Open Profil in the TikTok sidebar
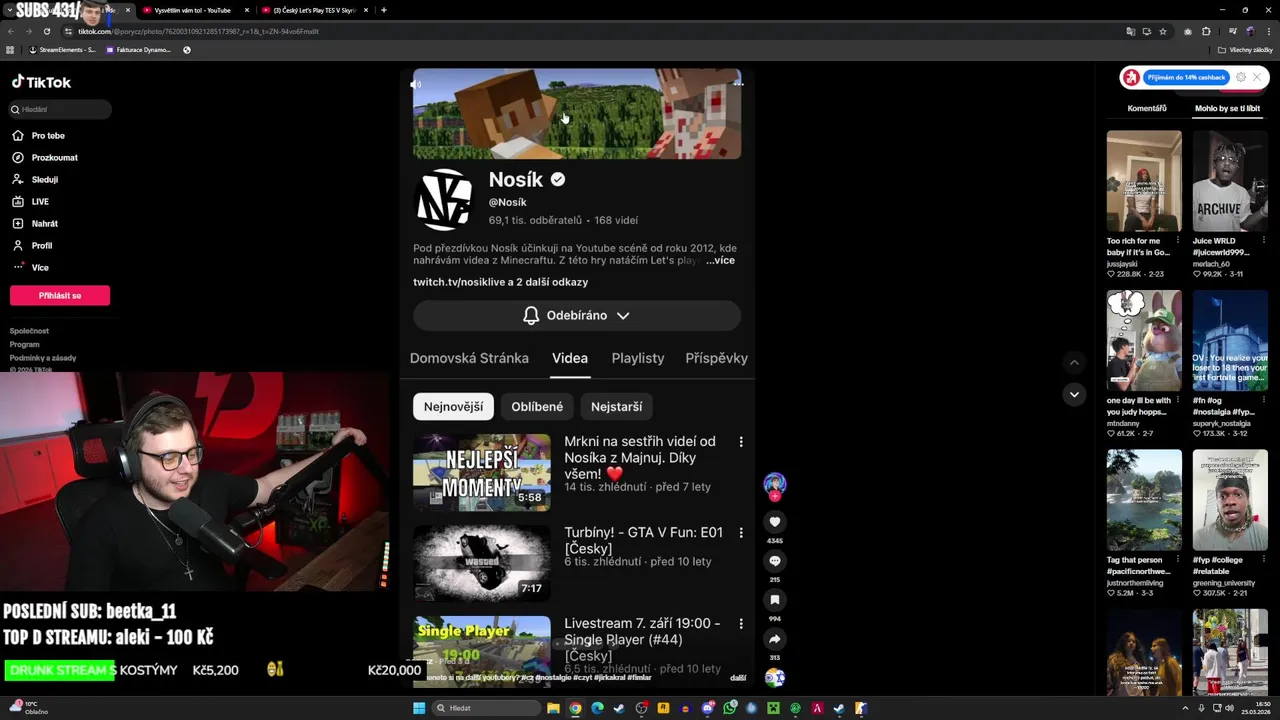 pos(32,246)
